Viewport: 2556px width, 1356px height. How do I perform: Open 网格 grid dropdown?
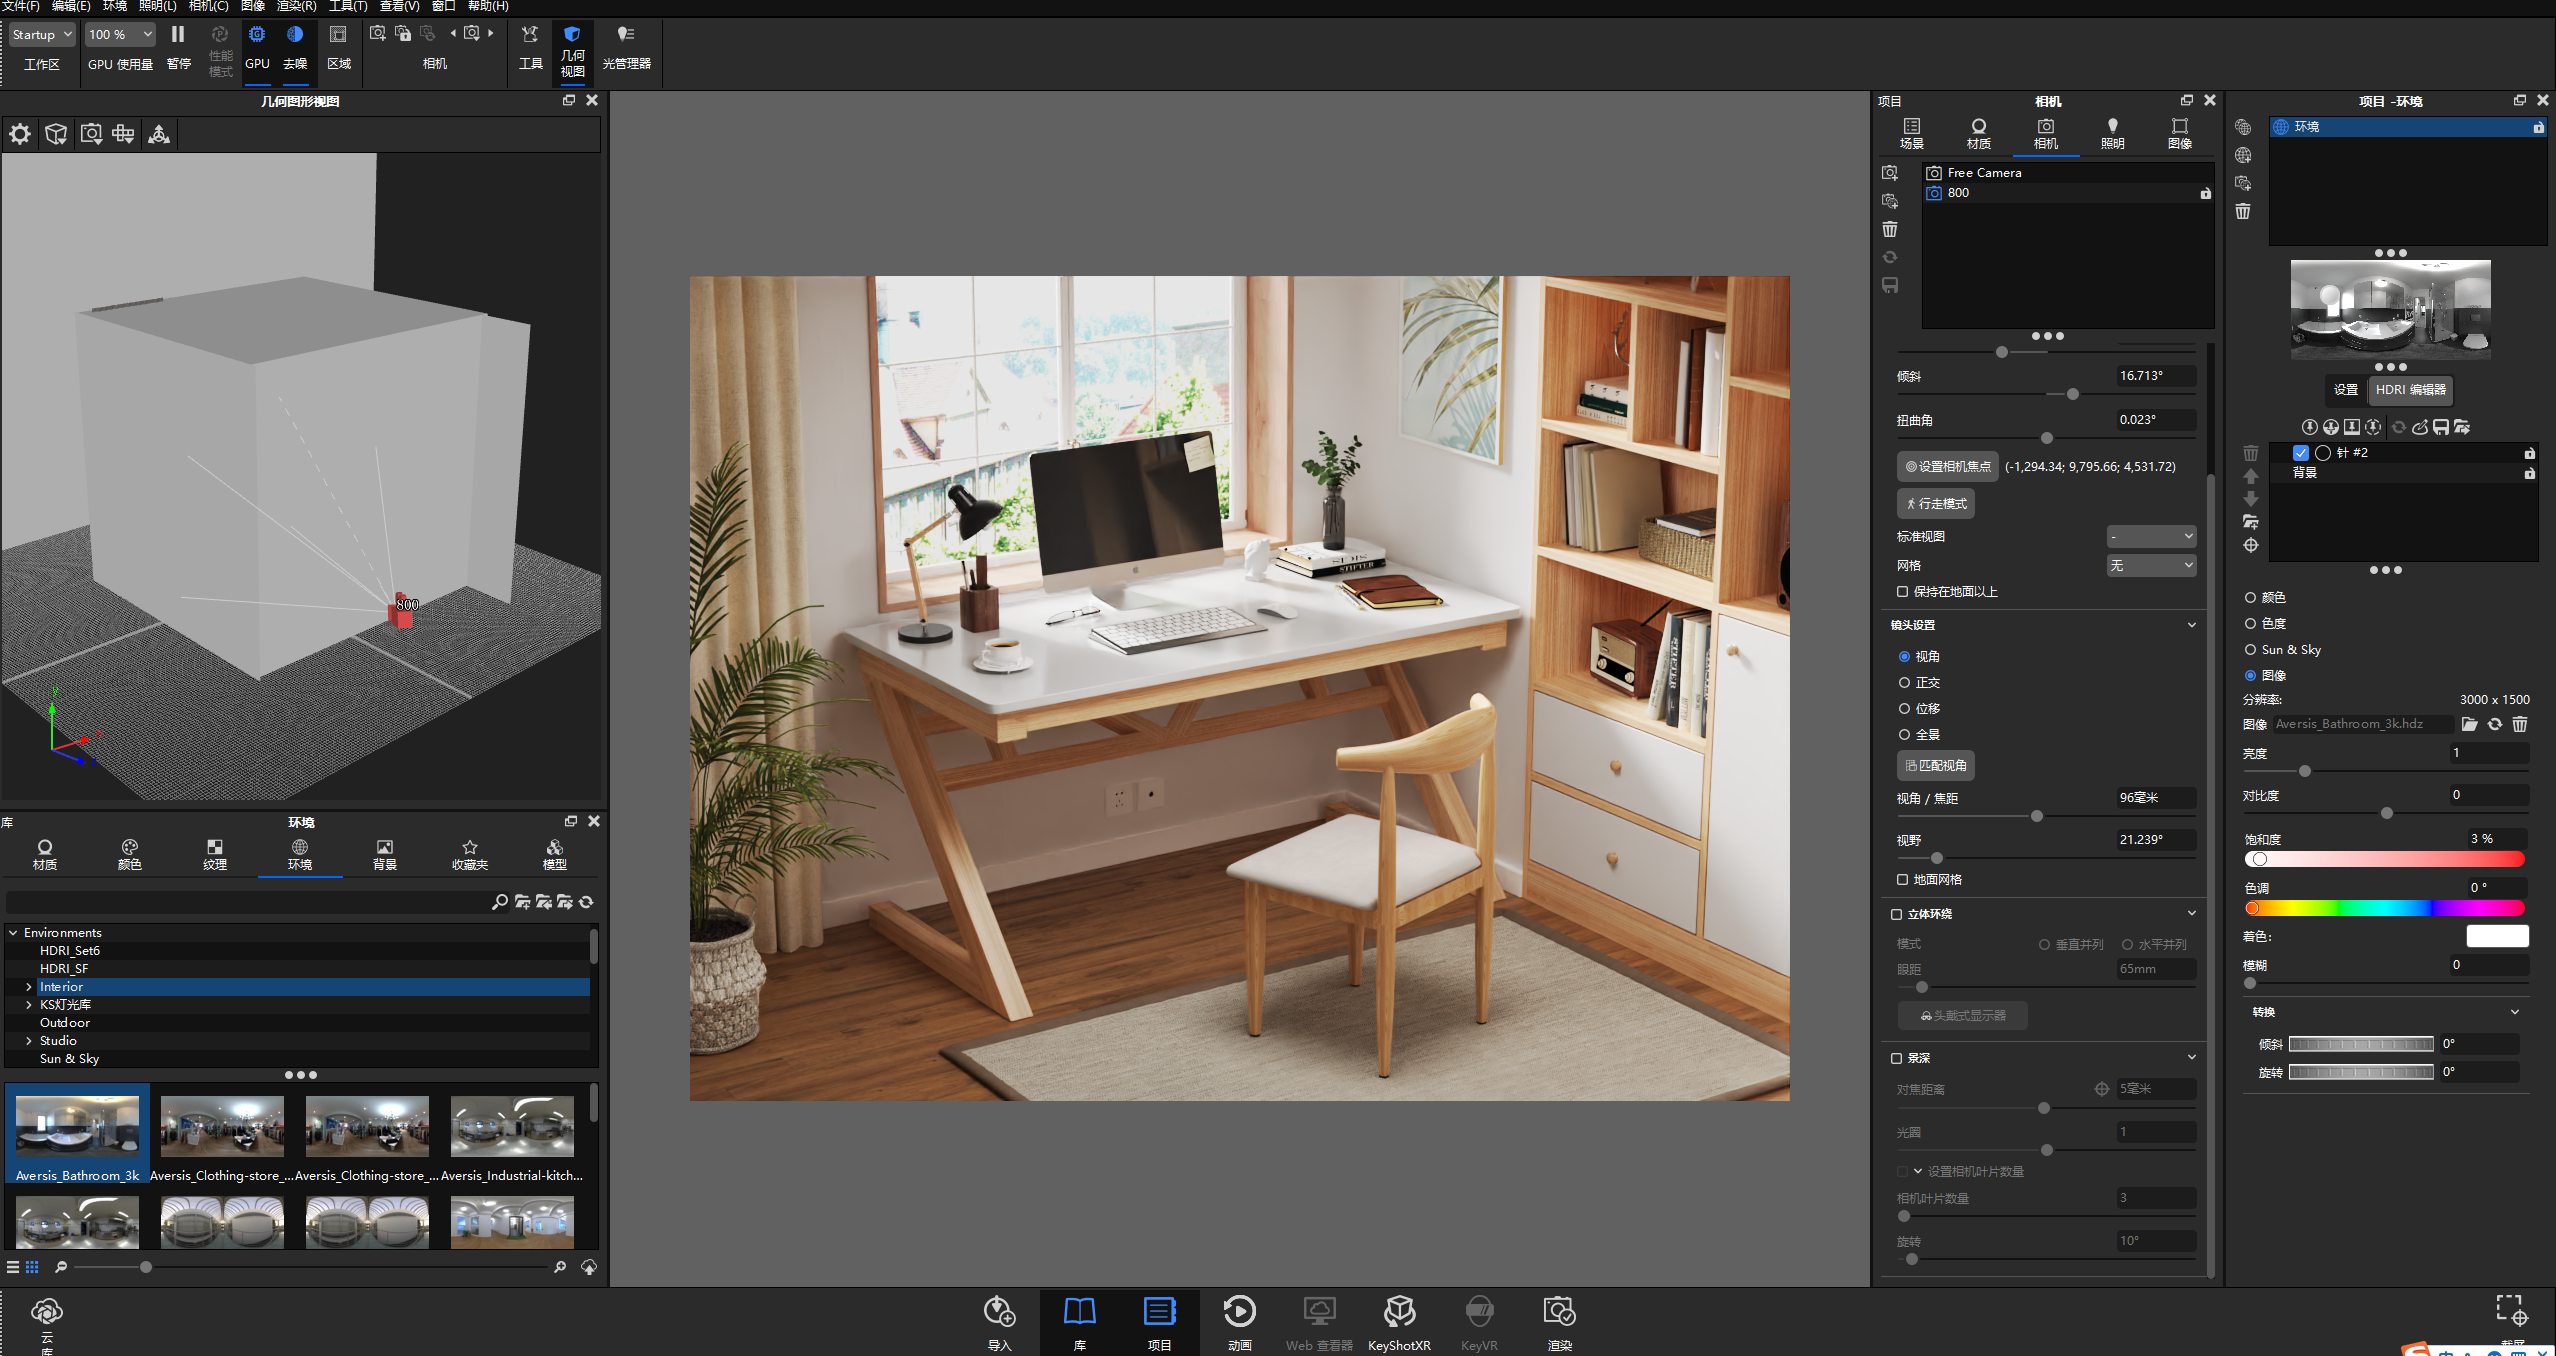2151,566
